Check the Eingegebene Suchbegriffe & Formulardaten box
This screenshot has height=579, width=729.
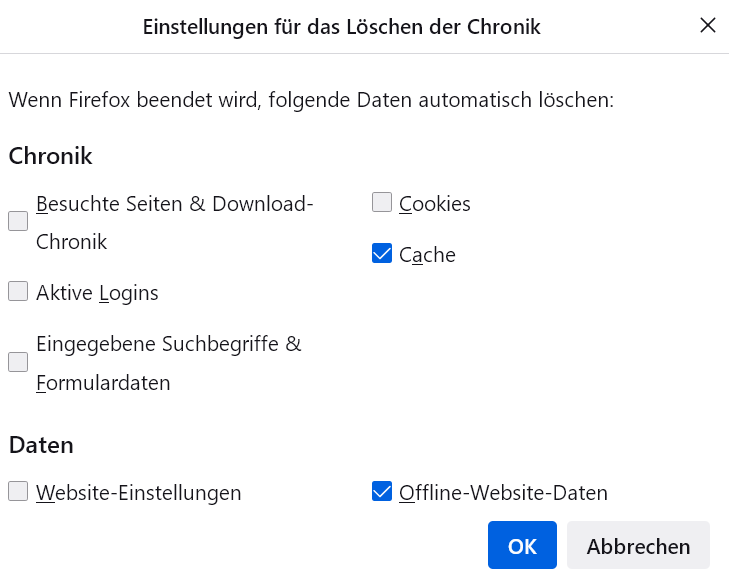click(18, 362)
